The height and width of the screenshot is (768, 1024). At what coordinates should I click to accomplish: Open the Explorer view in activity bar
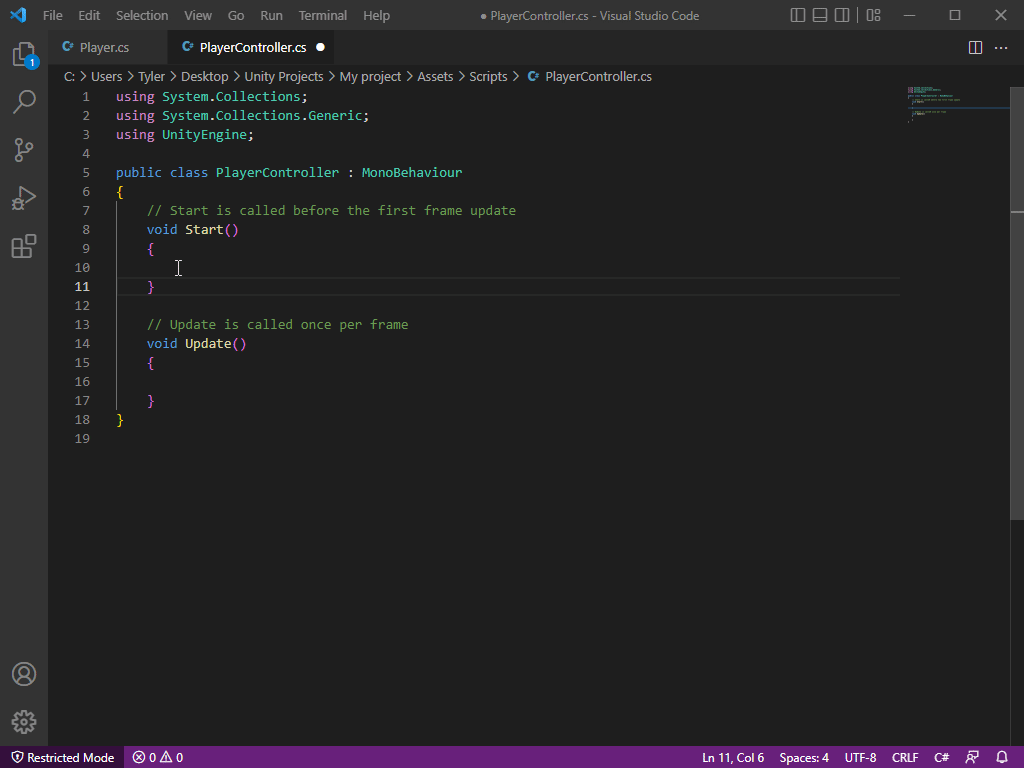[24, 54]
